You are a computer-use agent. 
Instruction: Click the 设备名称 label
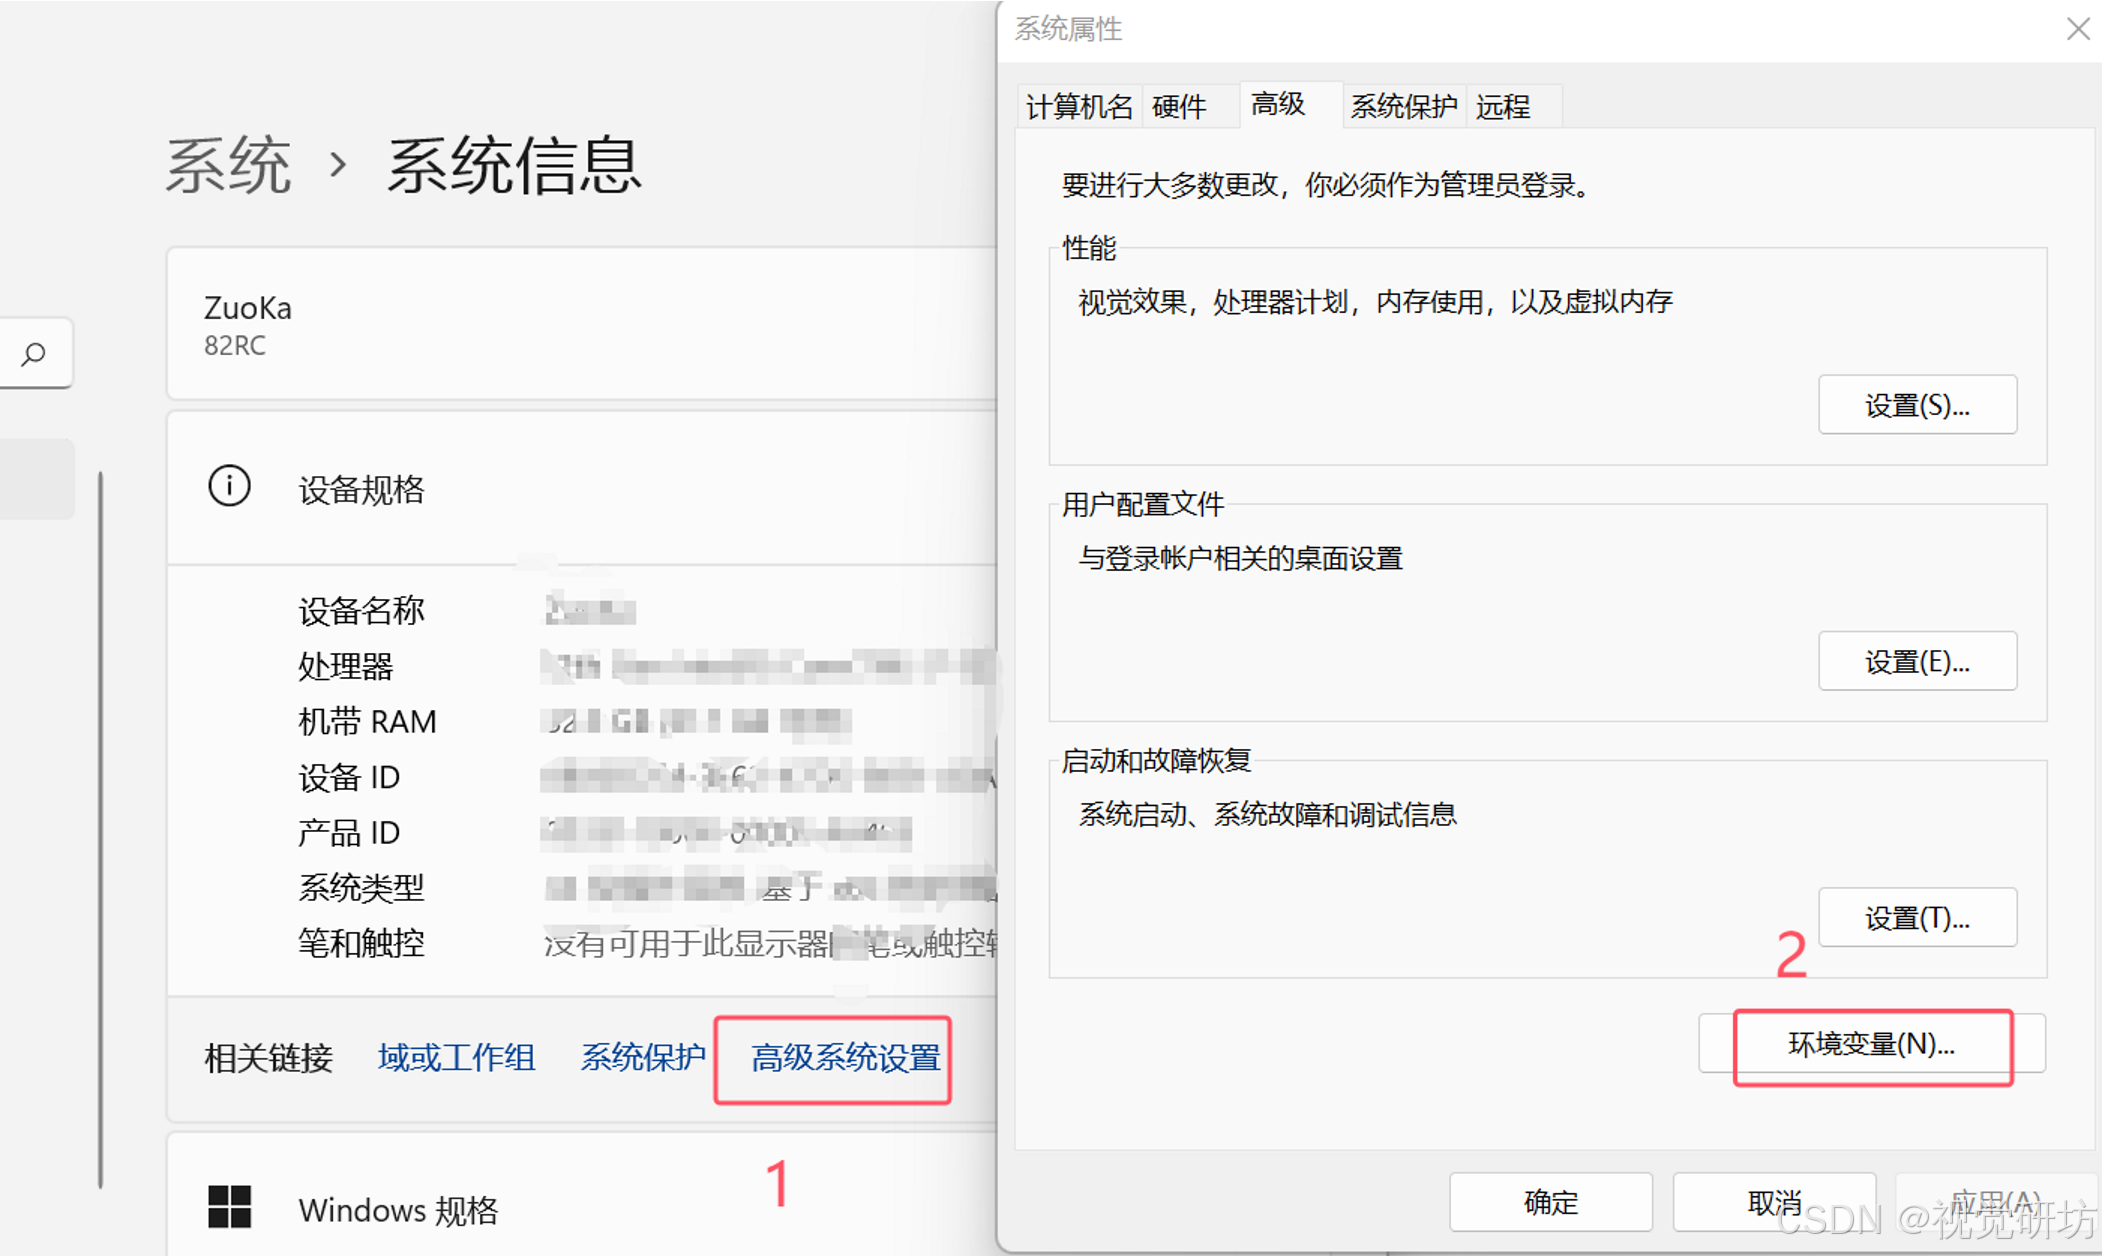(x=362, y=610)
